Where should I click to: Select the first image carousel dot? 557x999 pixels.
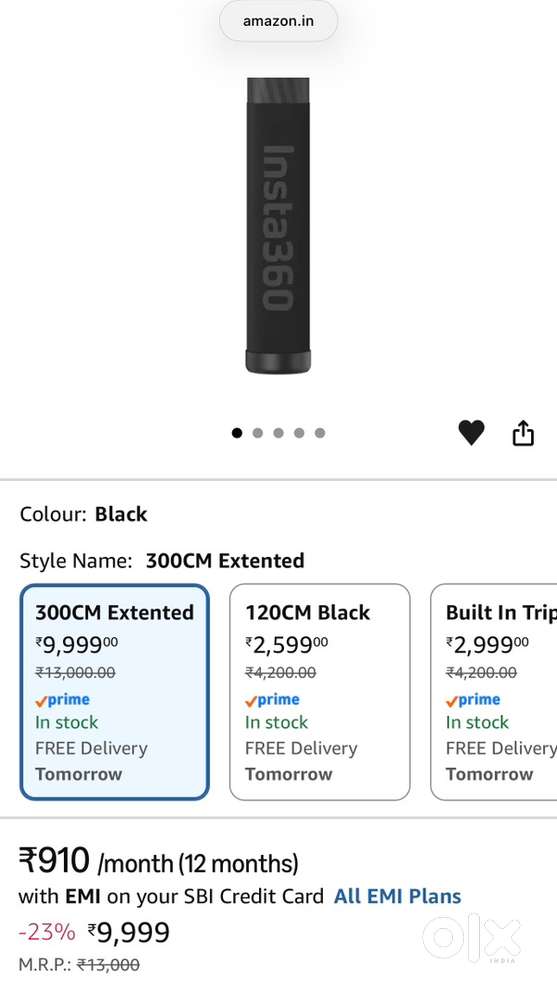point(237,433)
